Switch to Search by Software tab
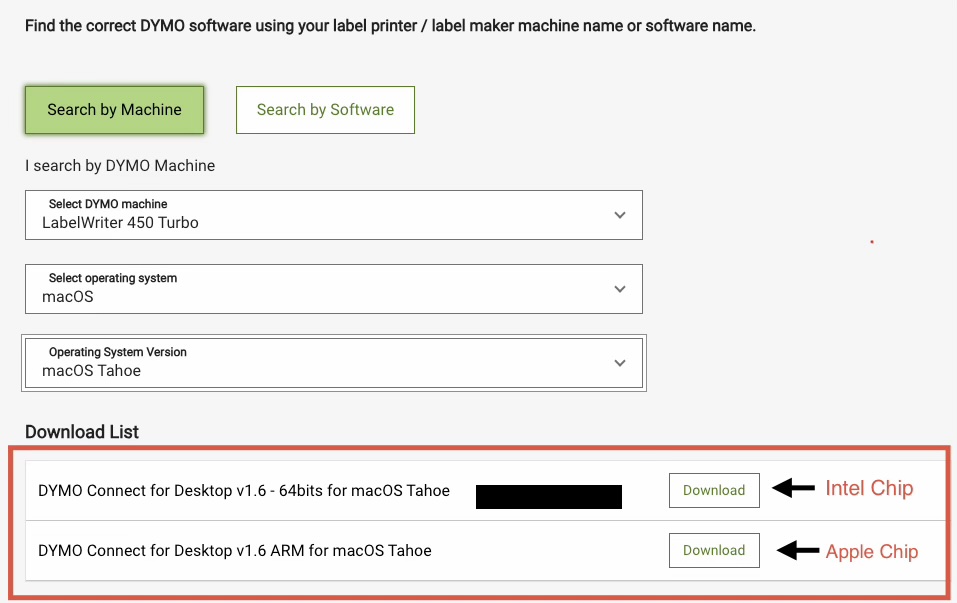The width and height of the screenshot is (957, 603). (325, 110)
